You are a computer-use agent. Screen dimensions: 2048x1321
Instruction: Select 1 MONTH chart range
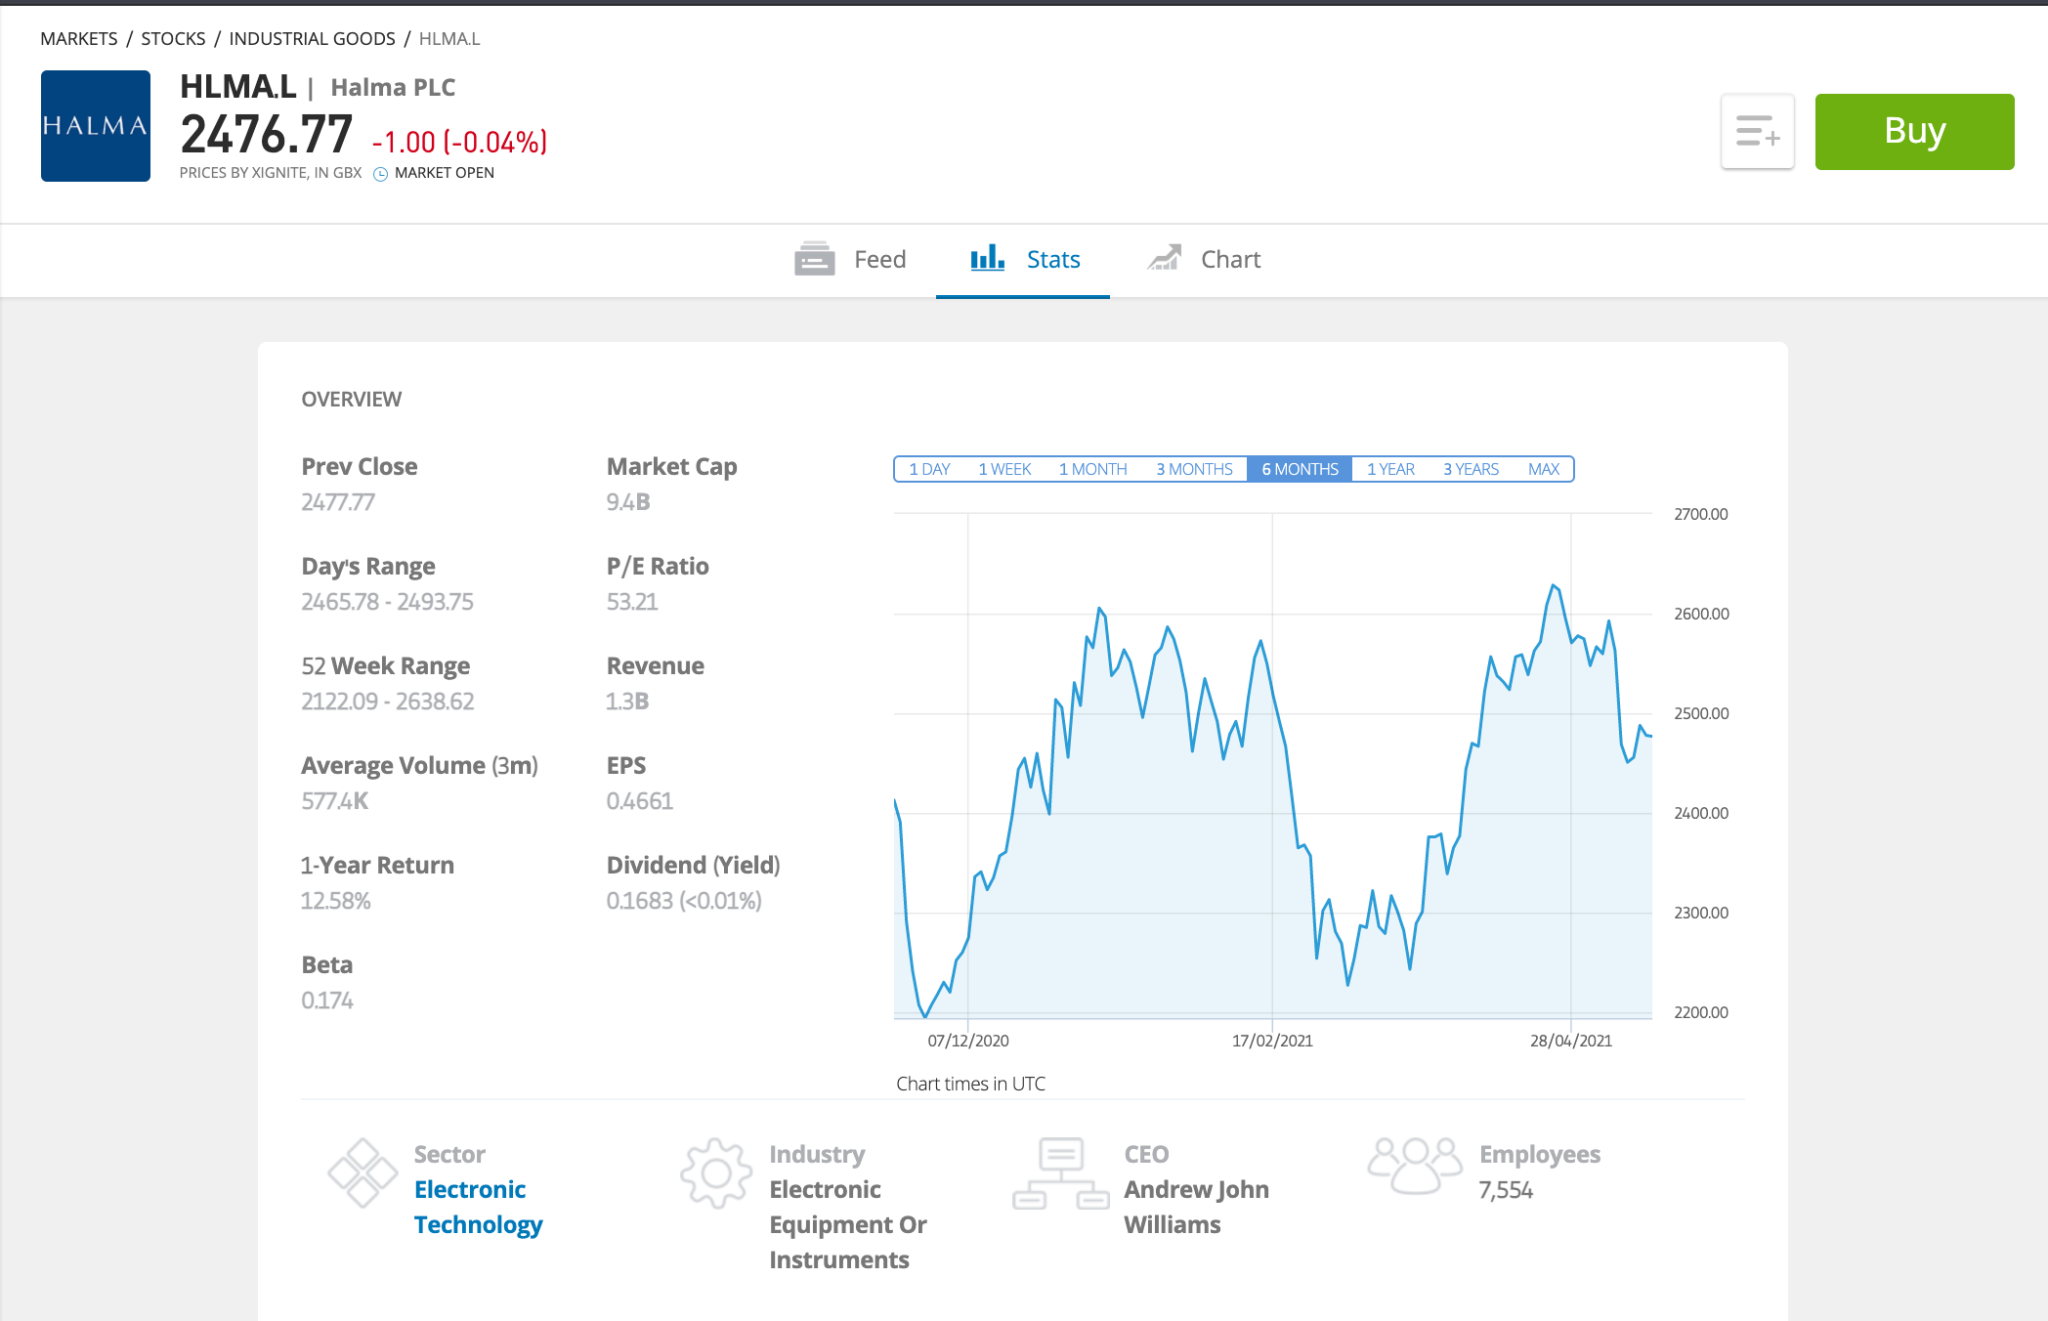pos(1092,469)
